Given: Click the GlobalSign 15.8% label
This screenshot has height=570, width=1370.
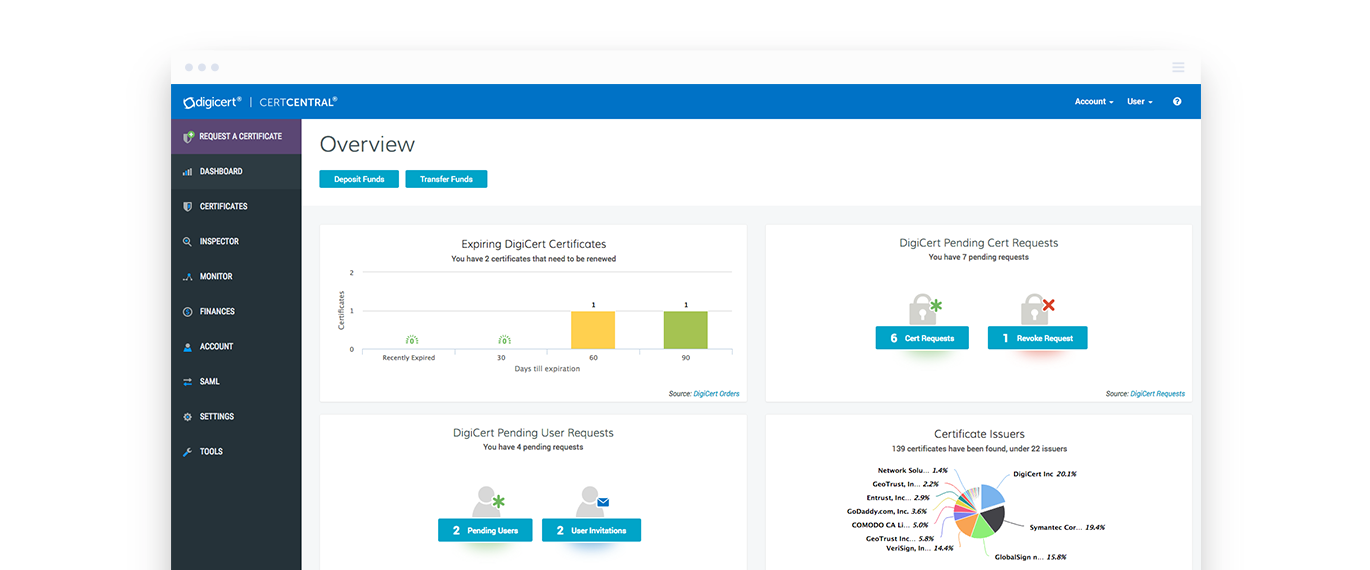Looking at the screenshot, I should (1031, 557).
